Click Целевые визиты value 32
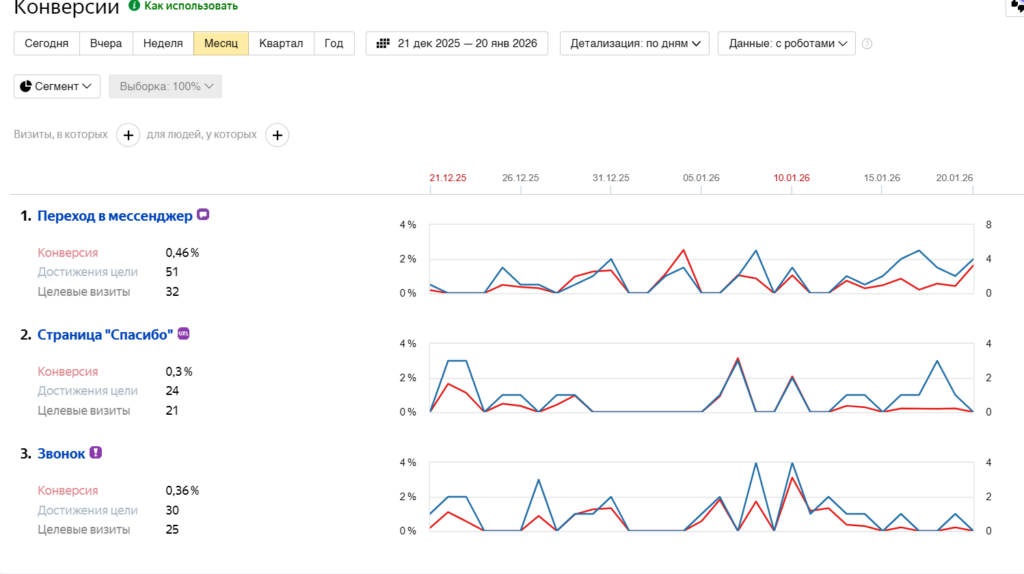This screenshot has width=1024, height=574. 172,292
